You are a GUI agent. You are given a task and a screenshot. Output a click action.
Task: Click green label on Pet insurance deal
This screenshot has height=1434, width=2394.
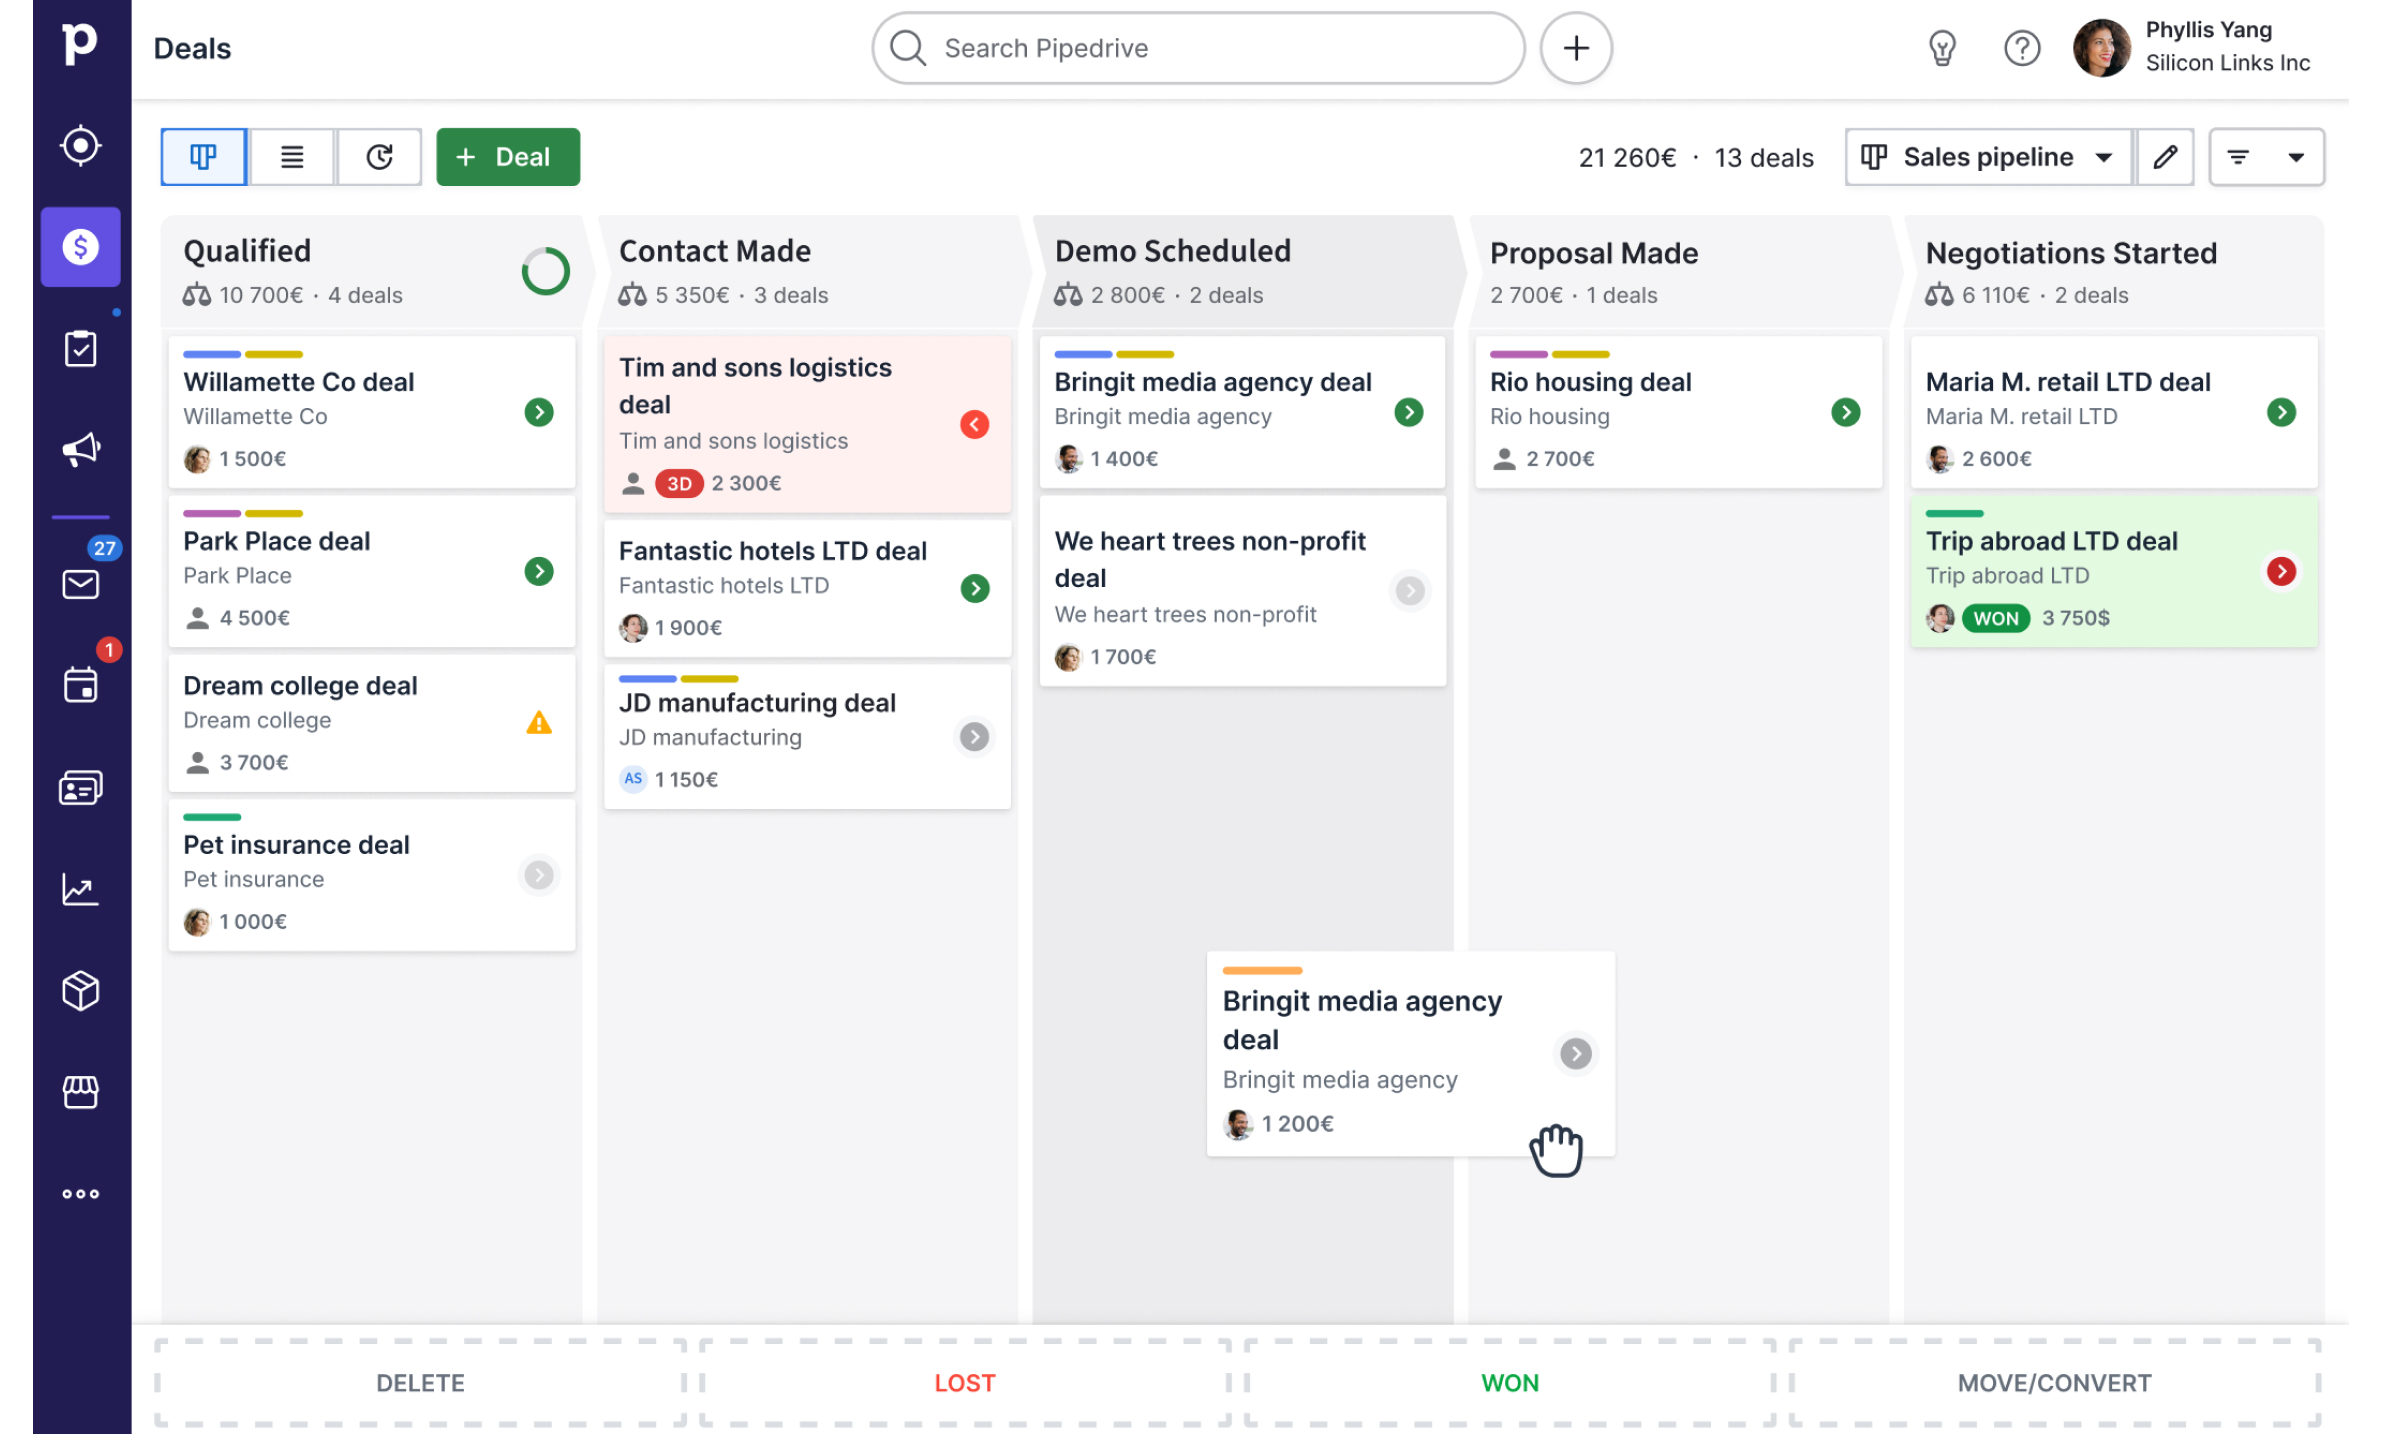[x=212, y=817]
